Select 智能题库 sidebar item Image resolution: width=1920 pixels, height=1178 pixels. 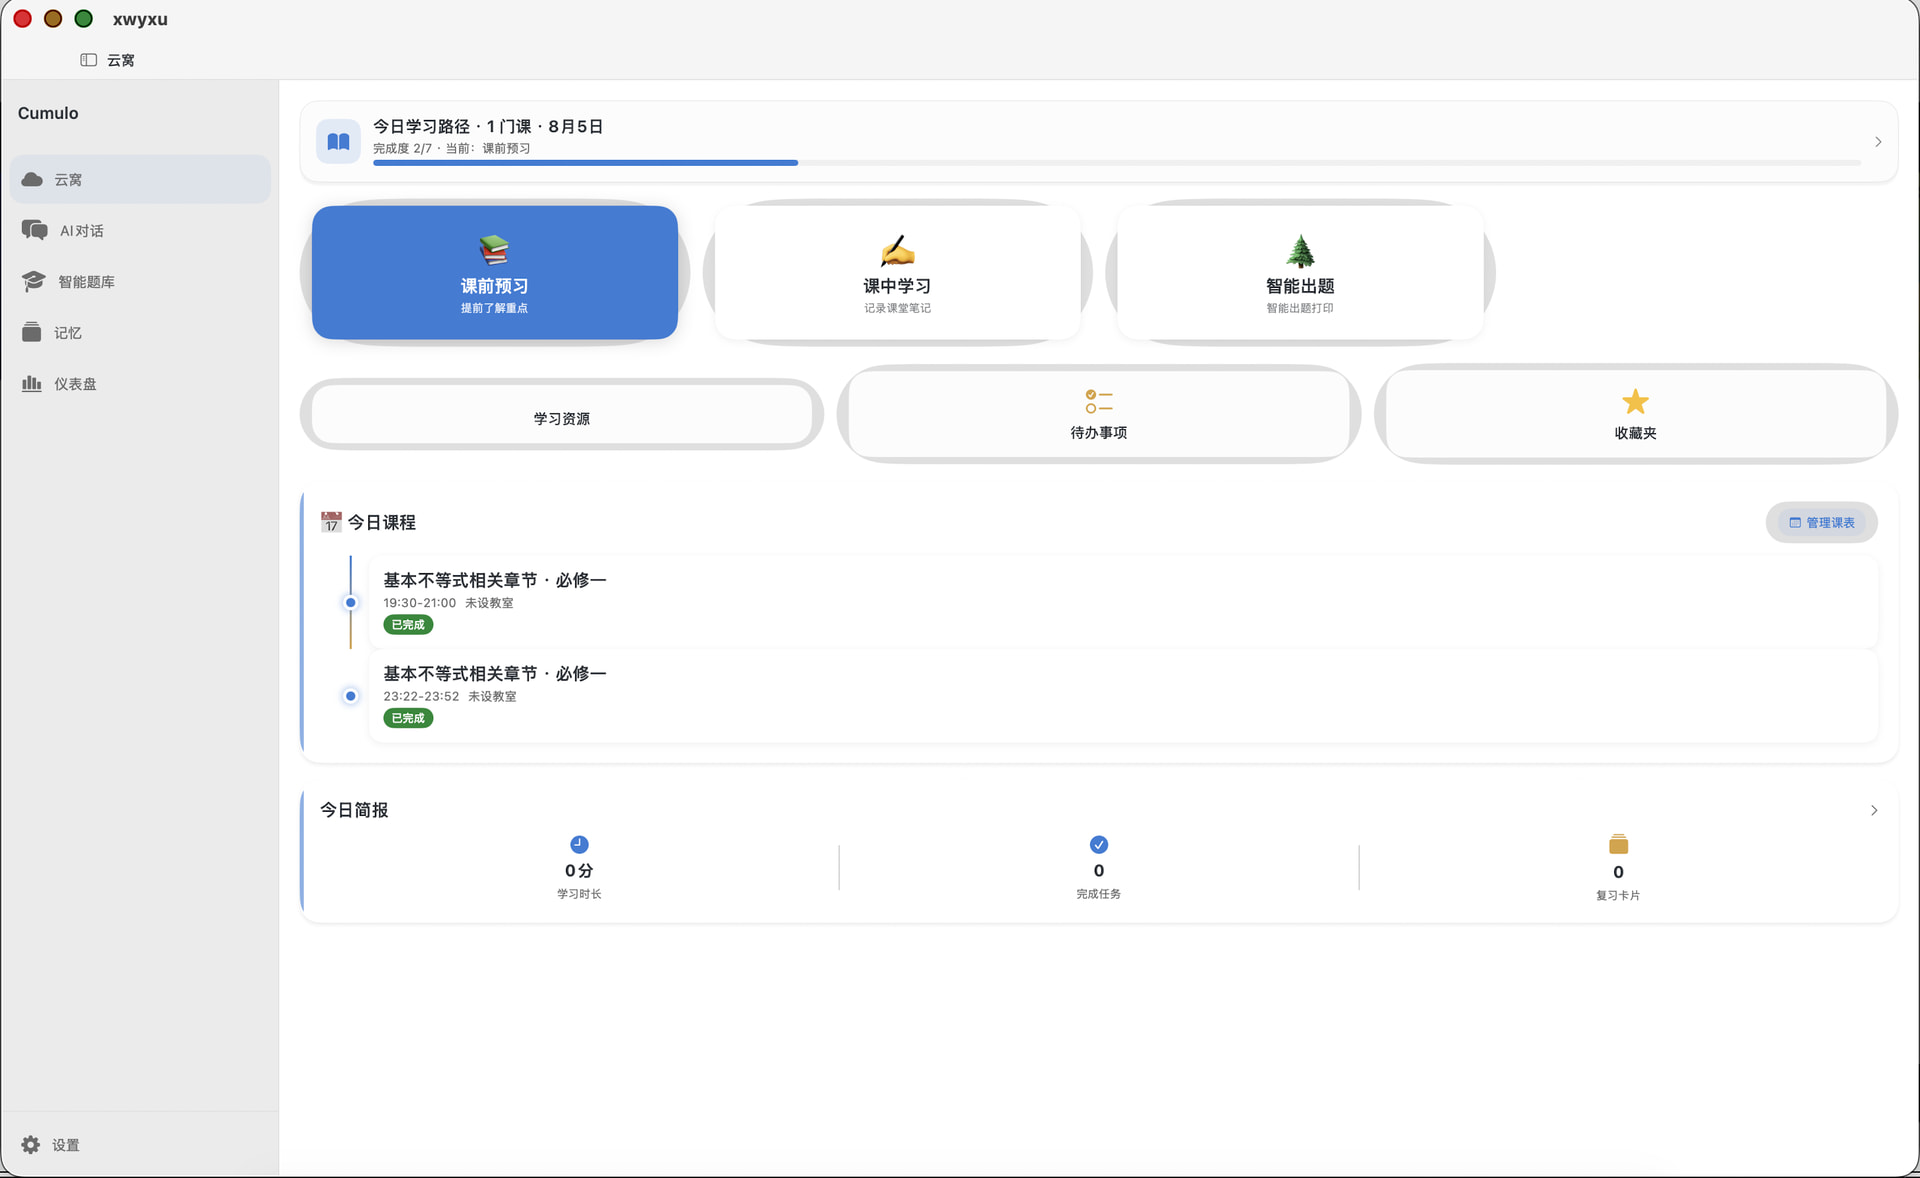[x=140, y=281]
